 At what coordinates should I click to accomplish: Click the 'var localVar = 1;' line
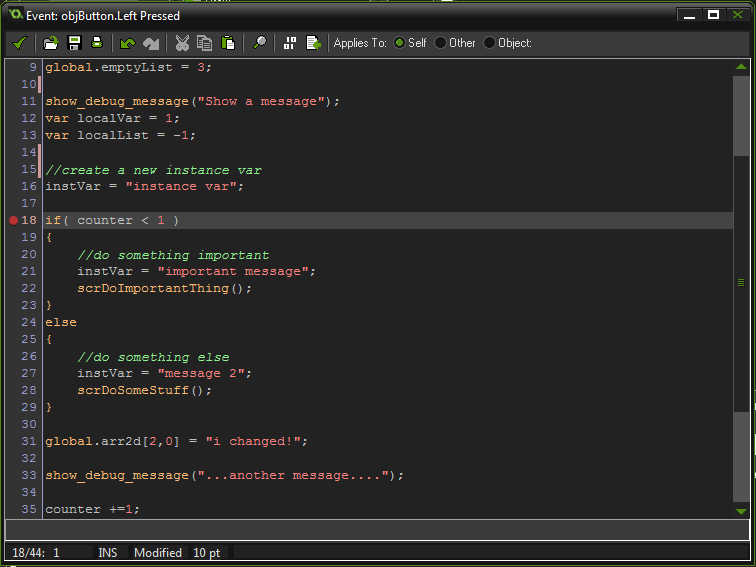point(112,118)
